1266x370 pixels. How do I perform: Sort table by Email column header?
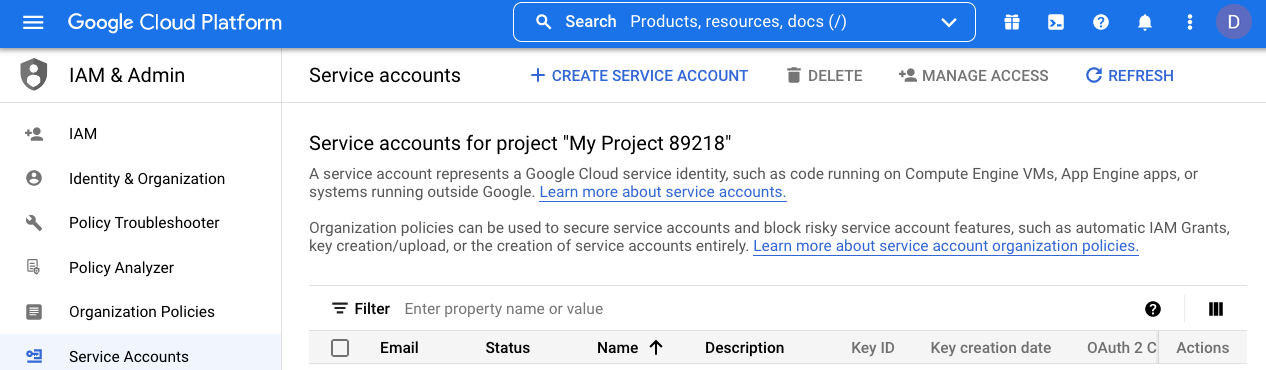coord(399,348)
